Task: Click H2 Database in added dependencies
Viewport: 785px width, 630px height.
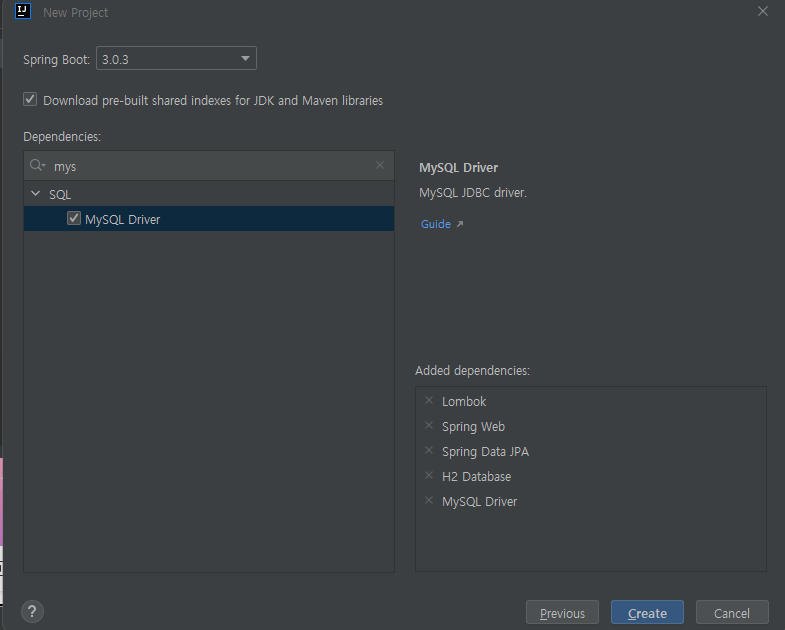Action: (x=477, y=477)
